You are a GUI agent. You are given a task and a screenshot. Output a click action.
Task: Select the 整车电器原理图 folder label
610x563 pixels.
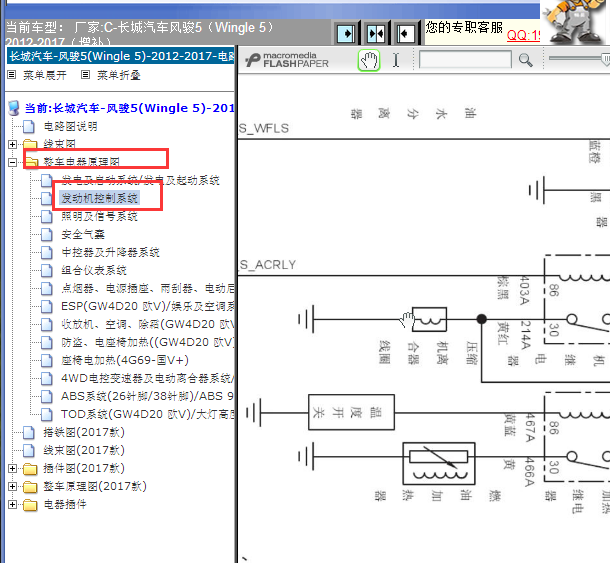coord(81,162)
